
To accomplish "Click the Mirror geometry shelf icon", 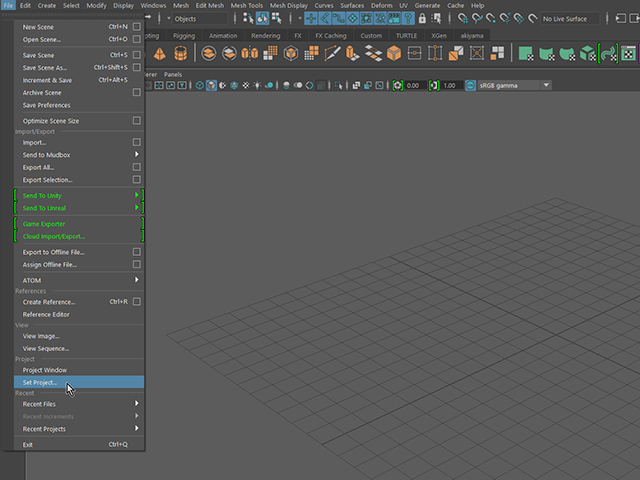I will 249,53.
